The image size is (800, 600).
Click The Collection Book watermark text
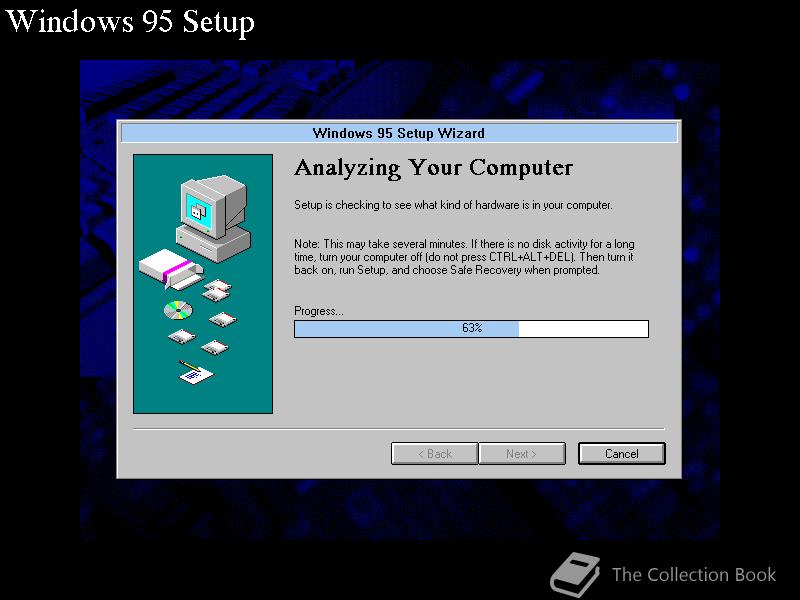tap(694, 574)
